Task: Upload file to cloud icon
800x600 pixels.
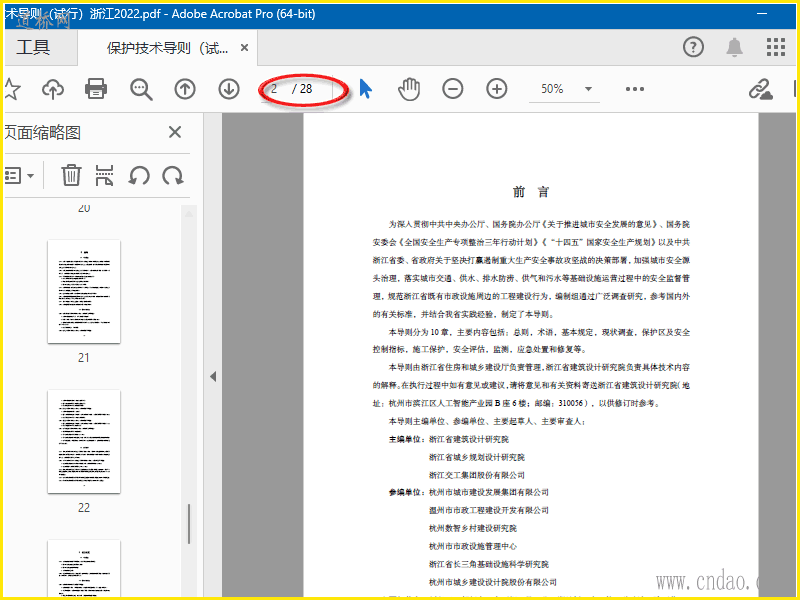Action: click(x=53, y=89)
